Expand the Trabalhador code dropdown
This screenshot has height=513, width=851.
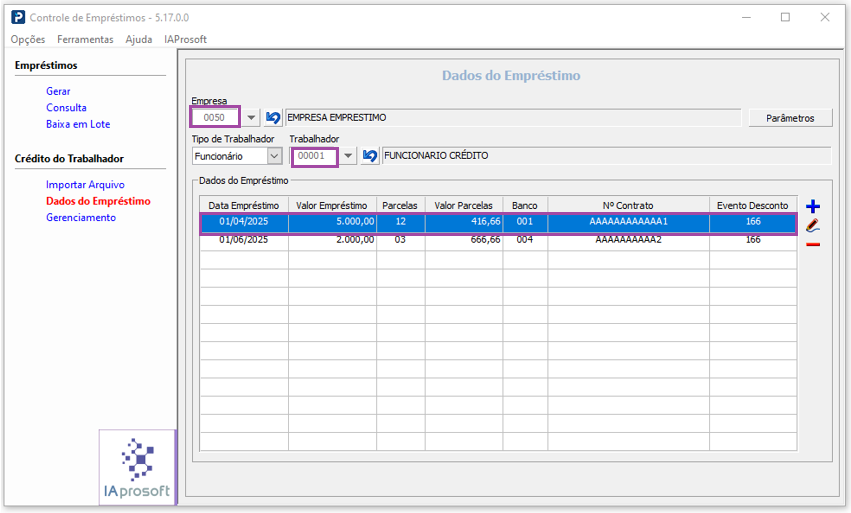click(348, 156)
